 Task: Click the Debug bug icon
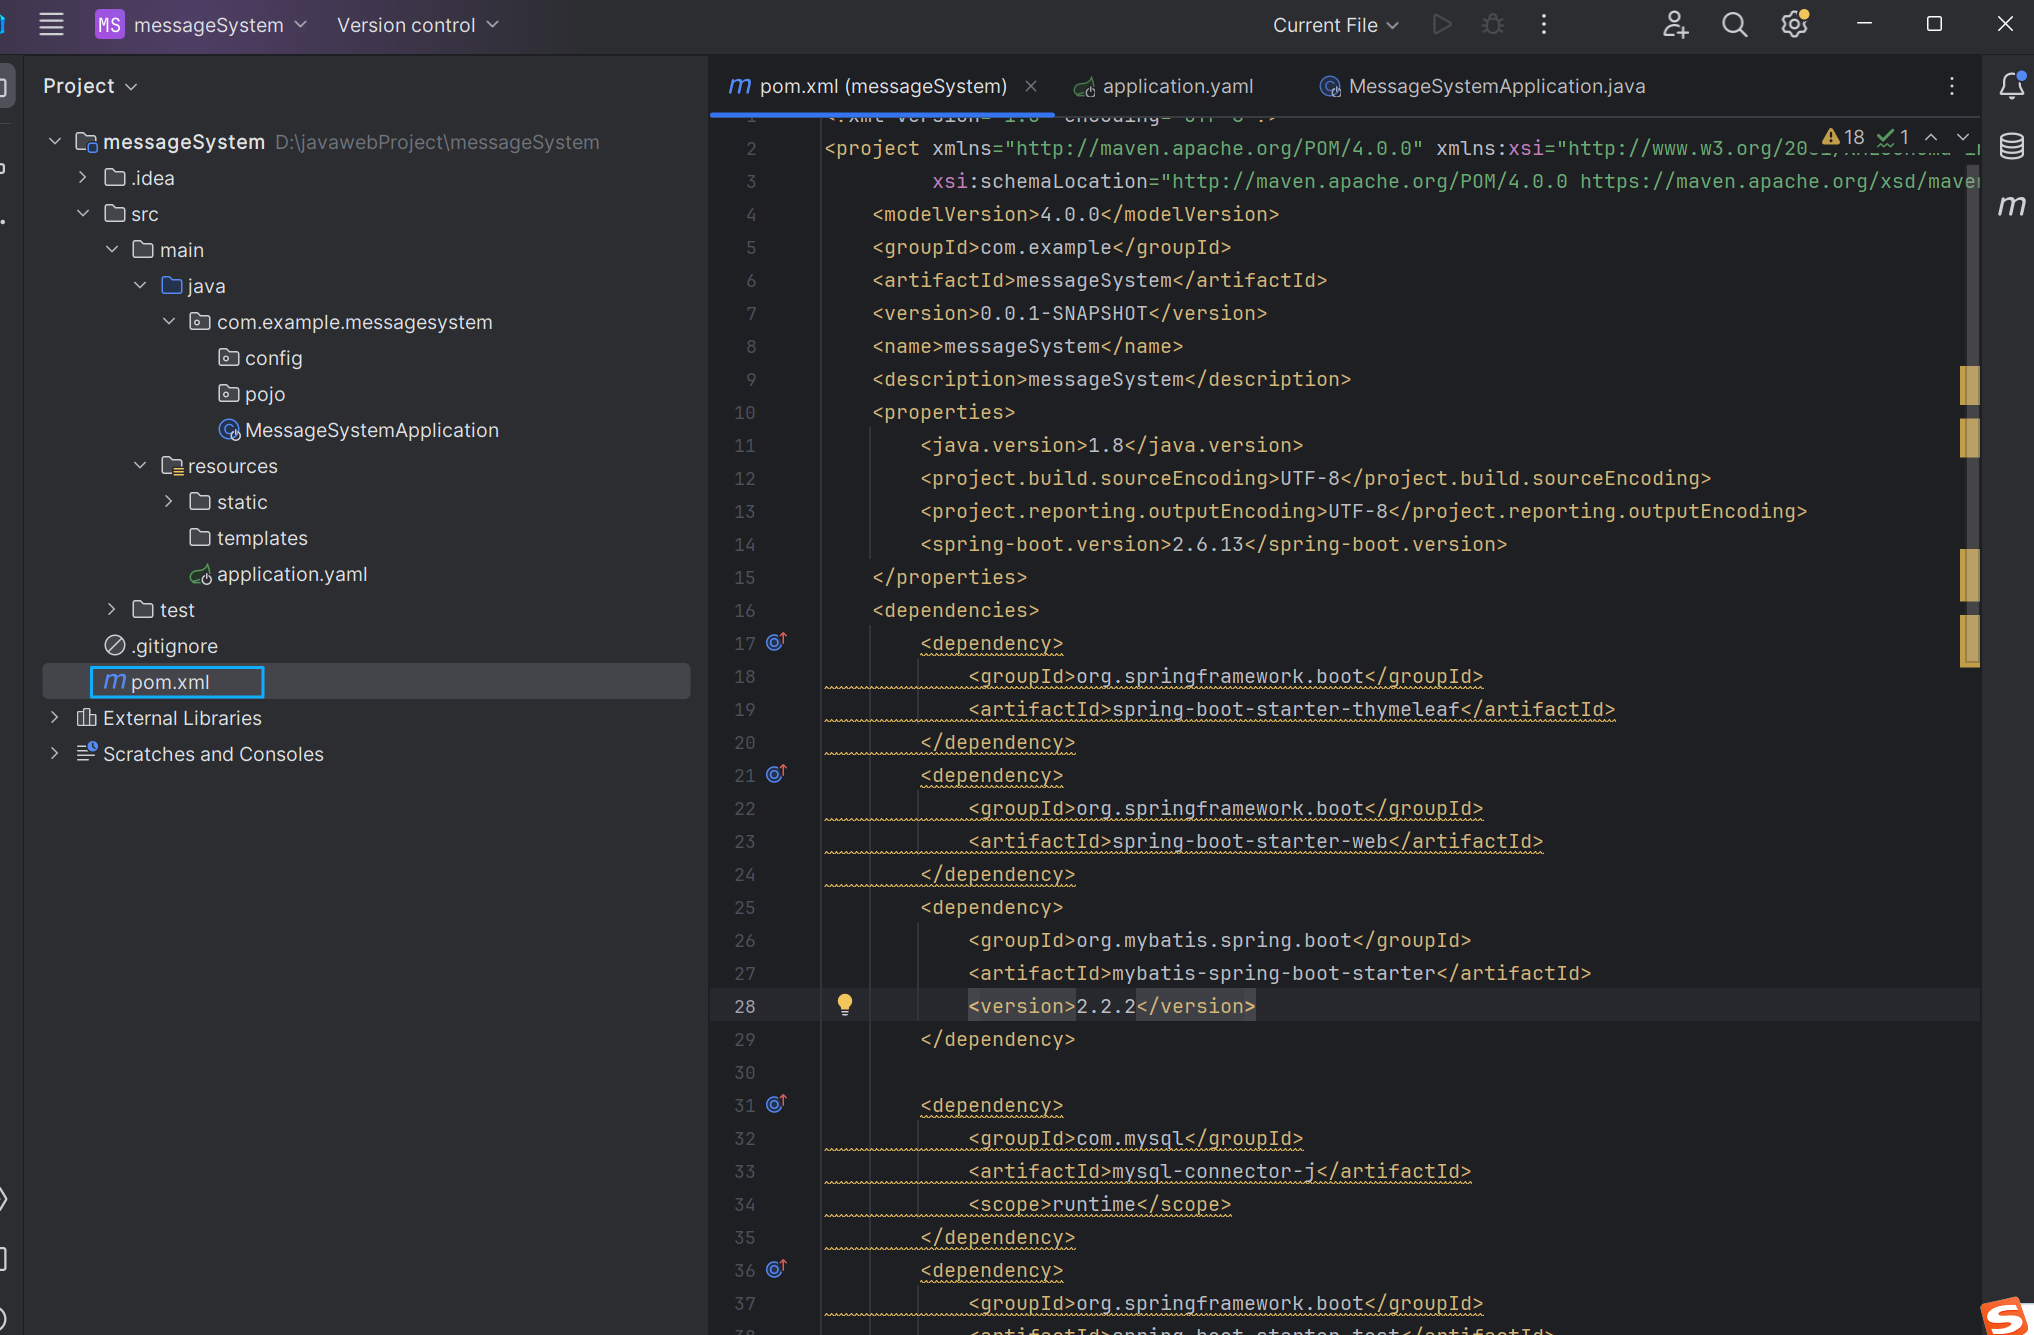pos(1492,25)
